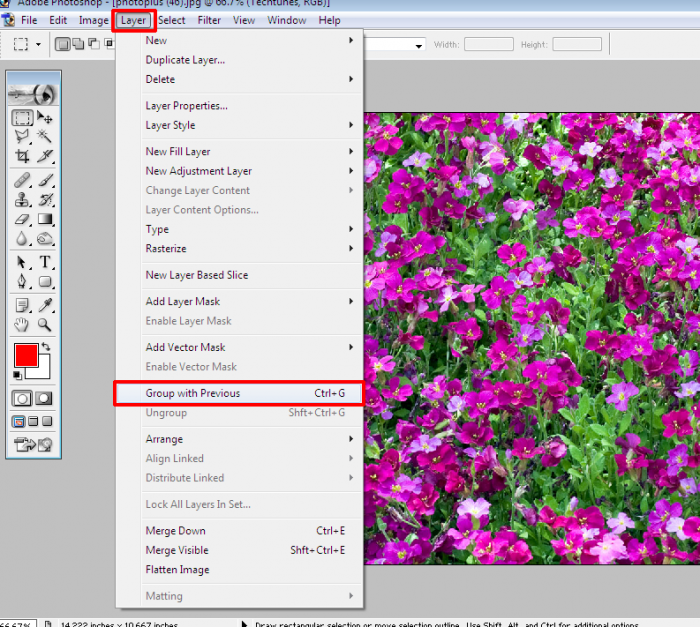Click the red foreground color swatch
Image resolution: width=700 pixels, height=627 pixels.
click(x=25, y=355)
